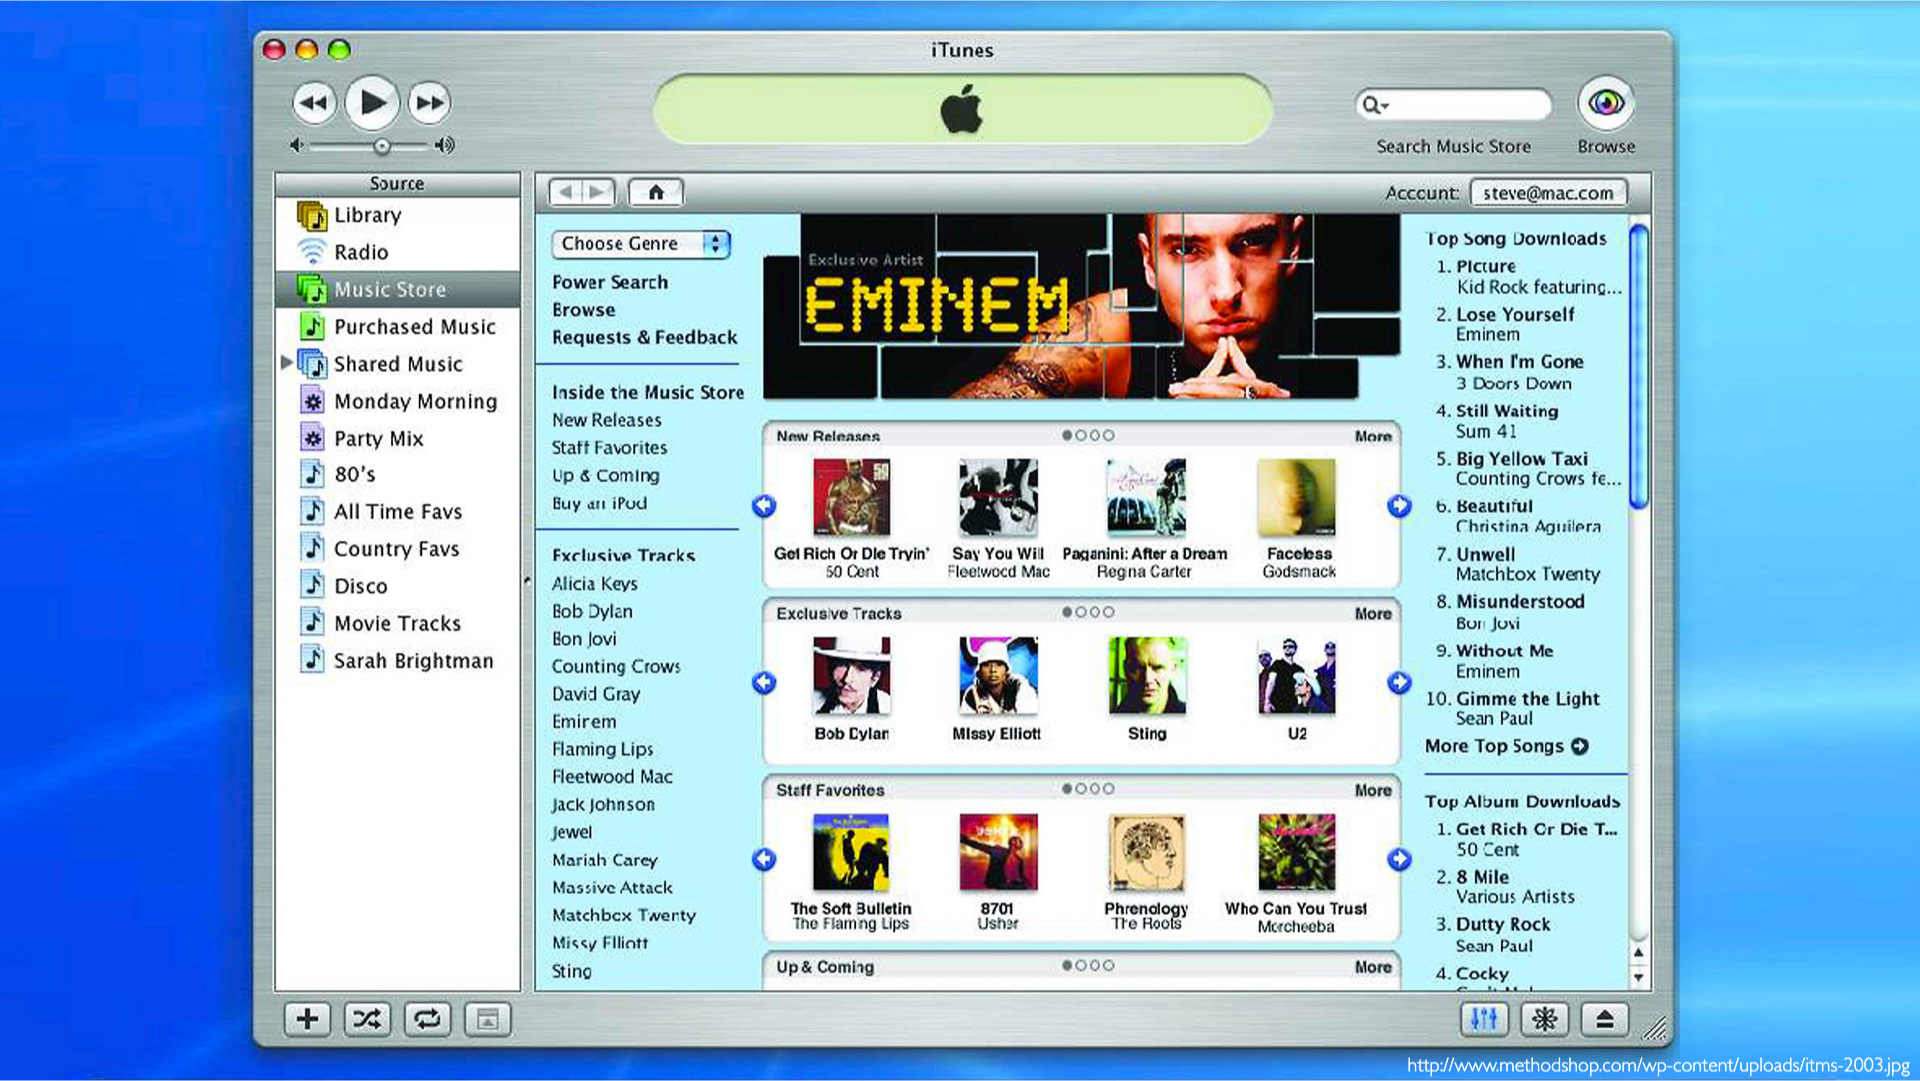Return to the Music Store home page

pyautogui.click(x=656, y=191)
